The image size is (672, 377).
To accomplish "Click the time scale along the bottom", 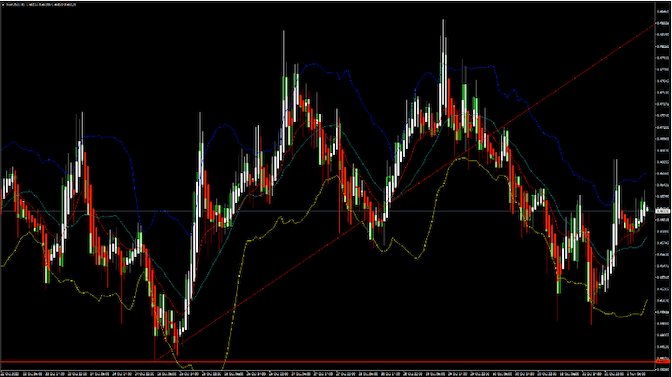I will [328, 374].
